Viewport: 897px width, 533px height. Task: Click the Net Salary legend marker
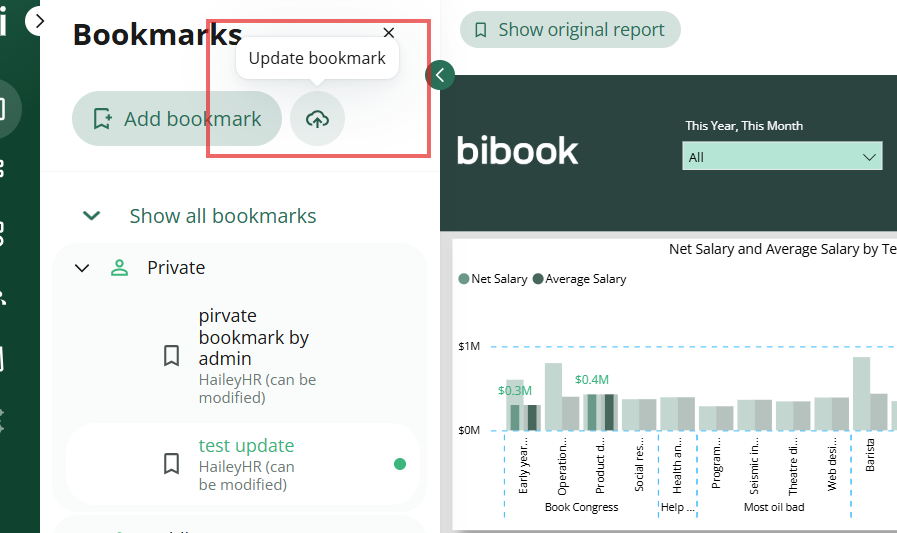pyautogui.click(x=464, y=279)
